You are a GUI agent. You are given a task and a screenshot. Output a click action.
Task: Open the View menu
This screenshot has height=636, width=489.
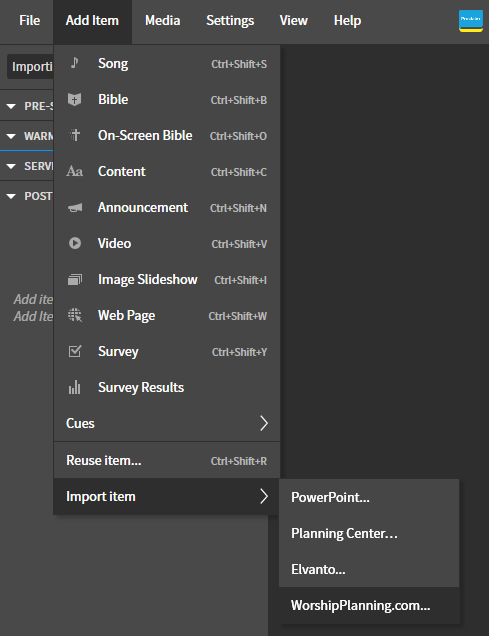tap(294, 21)
